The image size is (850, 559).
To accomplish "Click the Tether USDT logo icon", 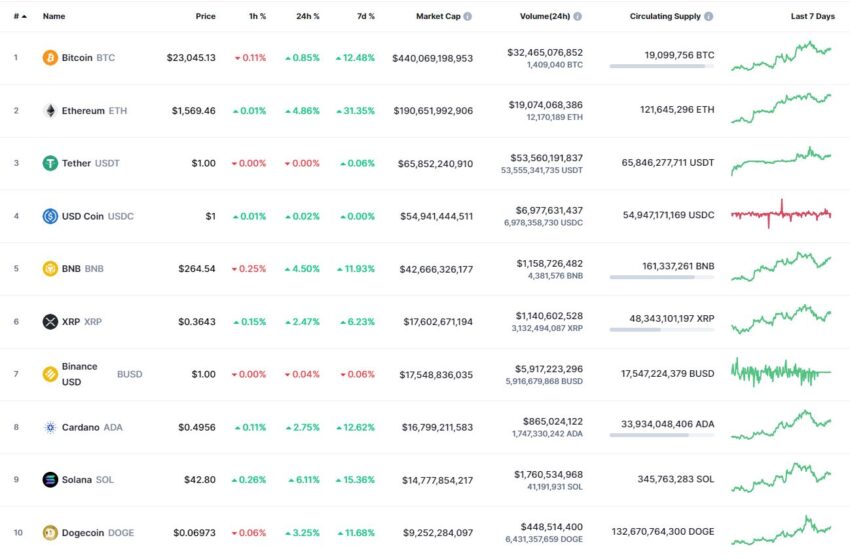I will point(50,163).
